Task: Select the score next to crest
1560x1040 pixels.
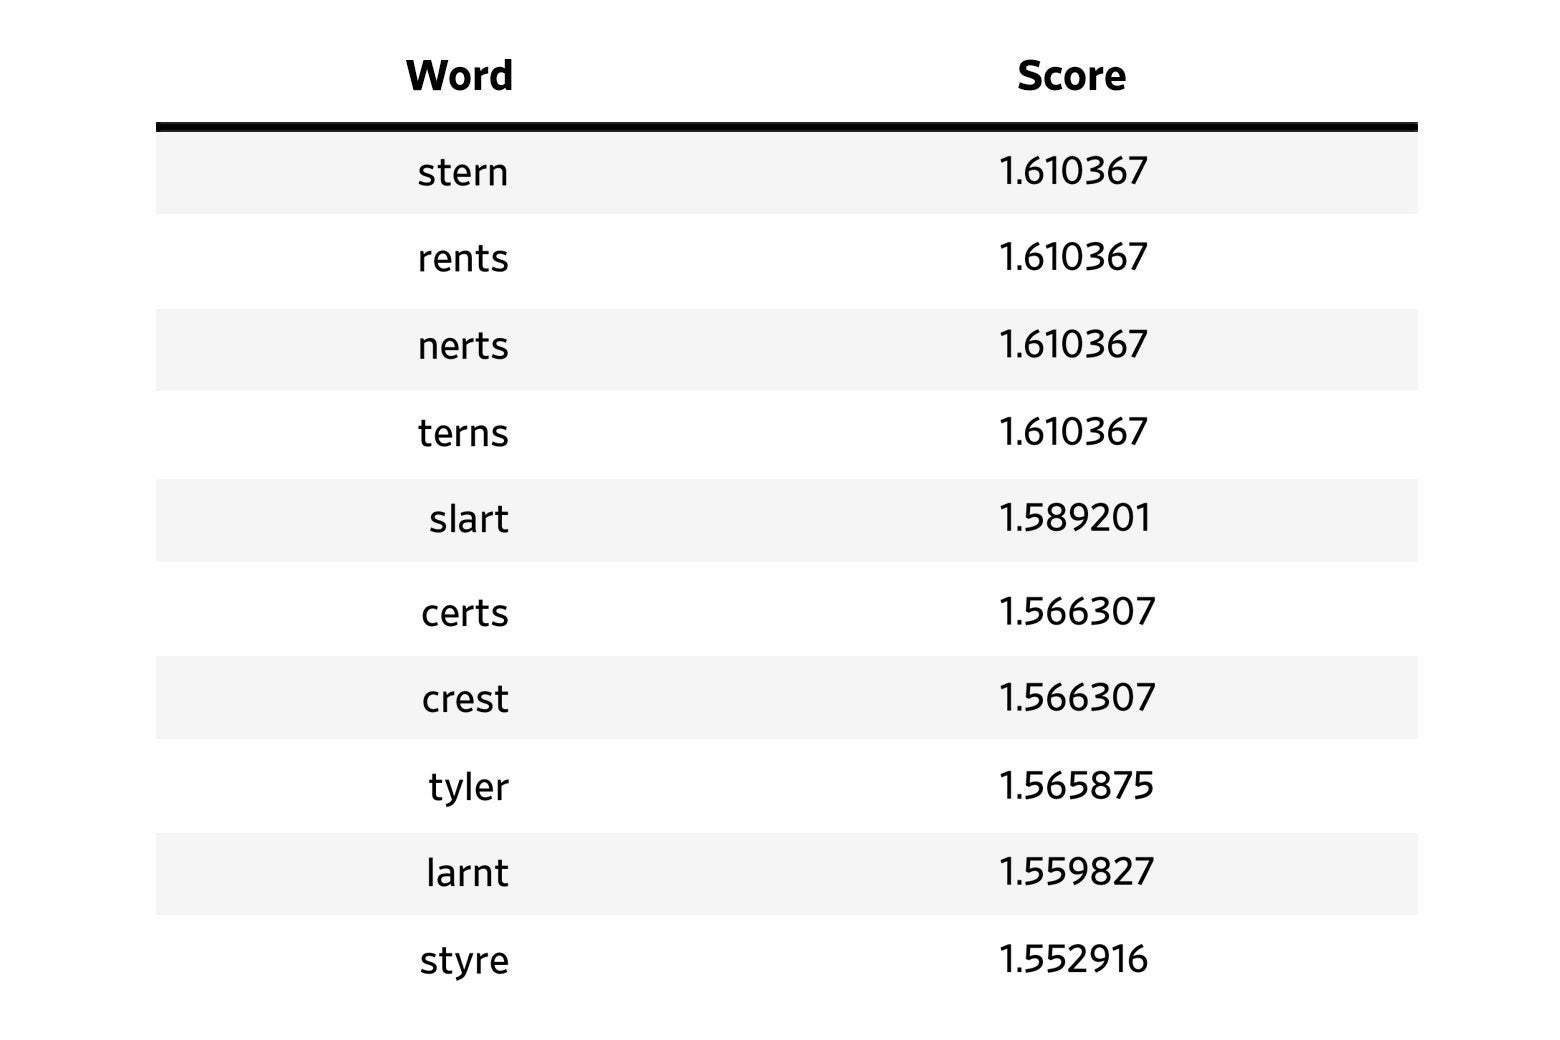Action: pos(1077,698)
